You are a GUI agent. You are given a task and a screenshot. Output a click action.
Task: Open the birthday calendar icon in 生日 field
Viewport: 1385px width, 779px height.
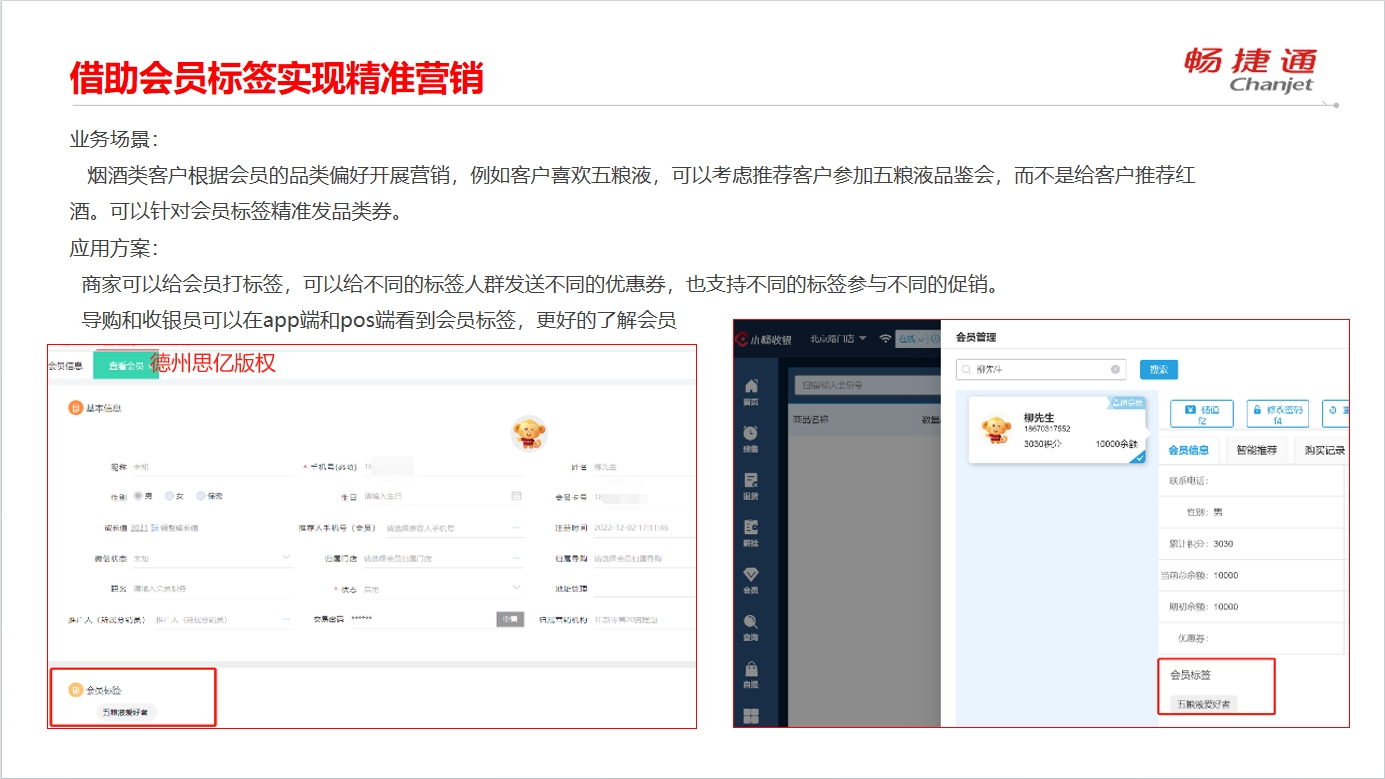click(516, 496)
